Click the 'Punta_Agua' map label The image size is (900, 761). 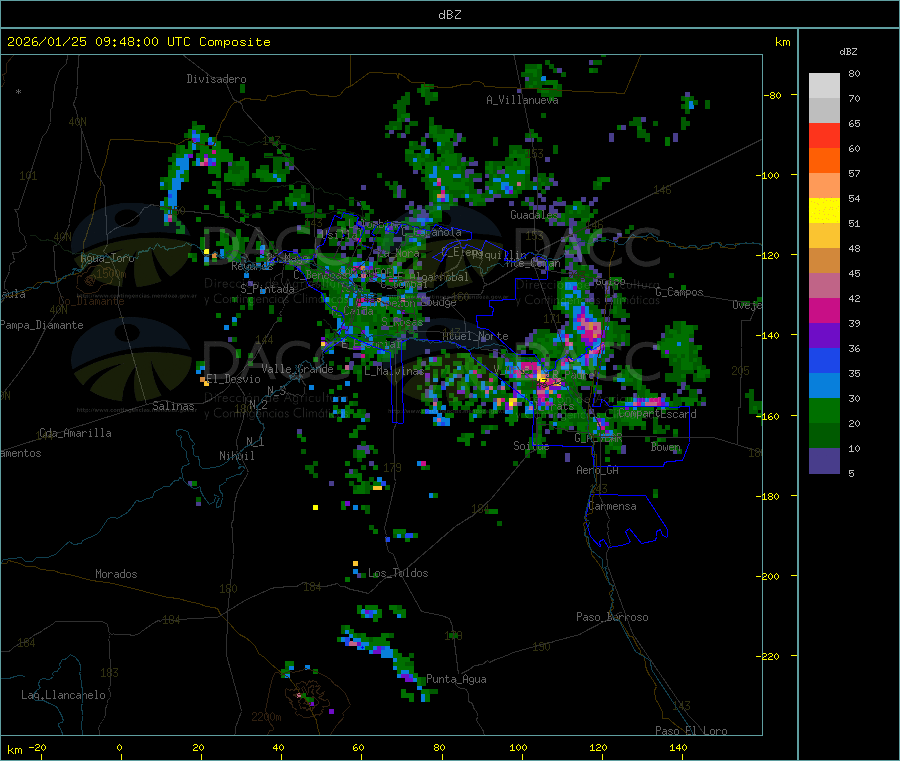(x=456, y=679)
